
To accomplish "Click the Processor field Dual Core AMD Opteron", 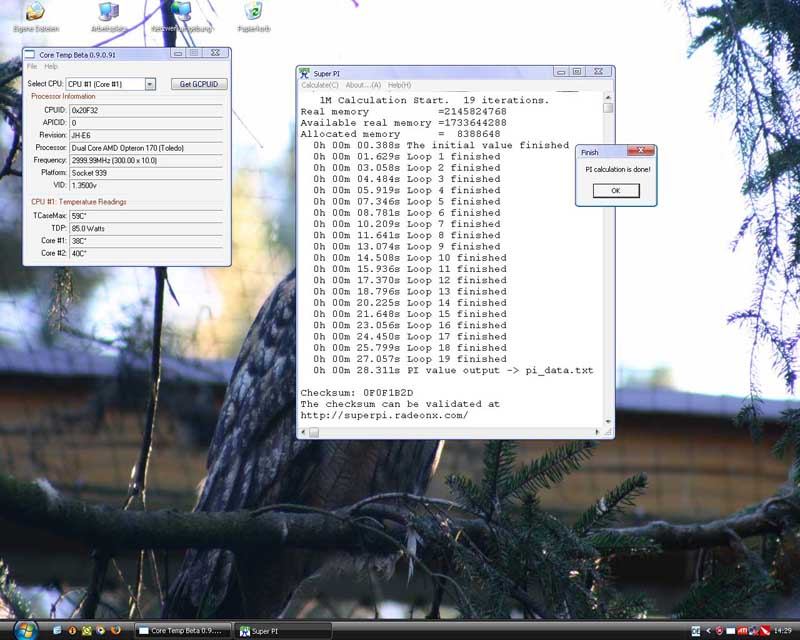I will tap(146, 148).
